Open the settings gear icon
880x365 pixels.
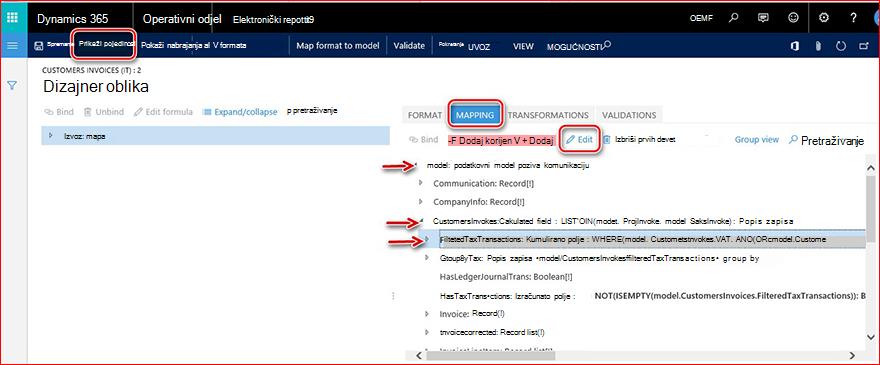823,18
